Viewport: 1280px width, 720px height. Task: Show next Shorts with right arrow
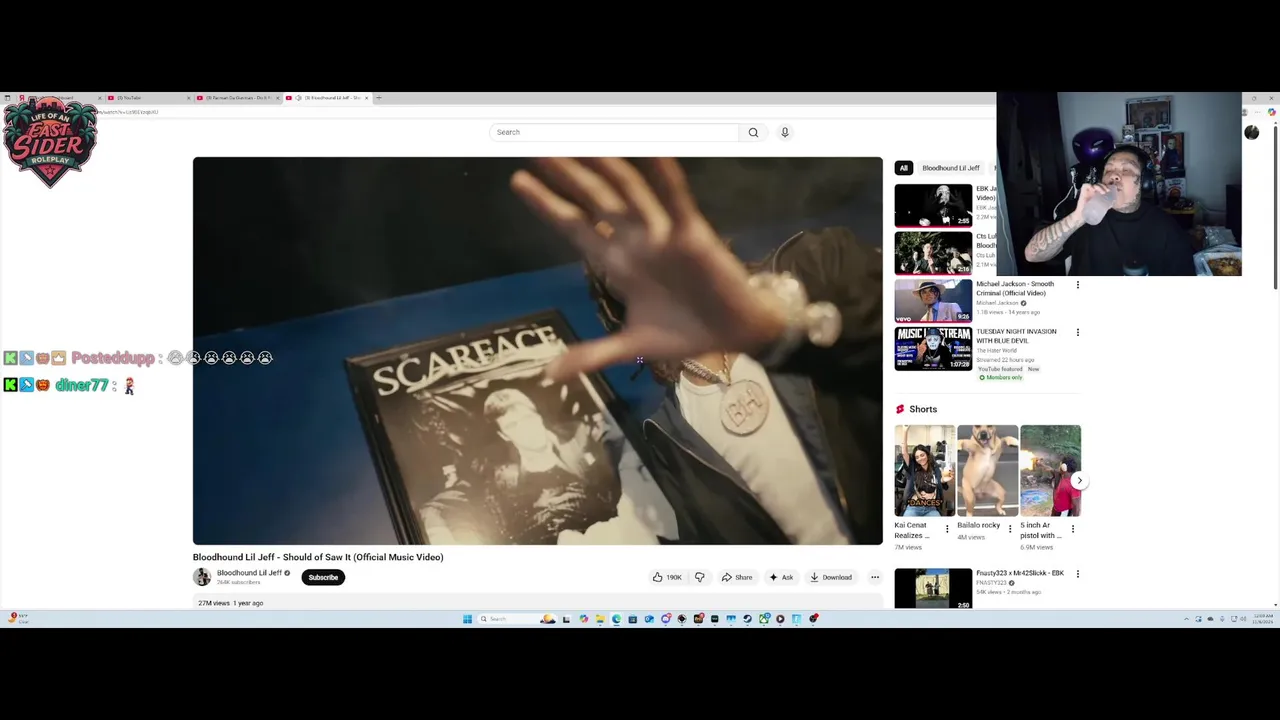pyautogui.click(x=1079, y=481)
